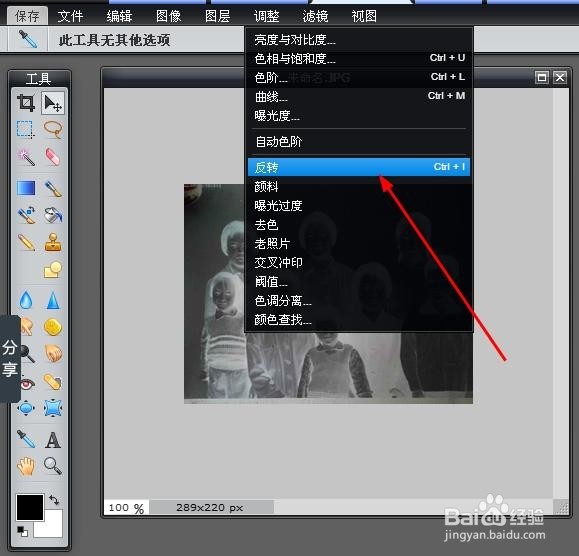Screen dimensions: 579x556
Task: Choose 亮度与对比度... from the menu
Action: 359,39
